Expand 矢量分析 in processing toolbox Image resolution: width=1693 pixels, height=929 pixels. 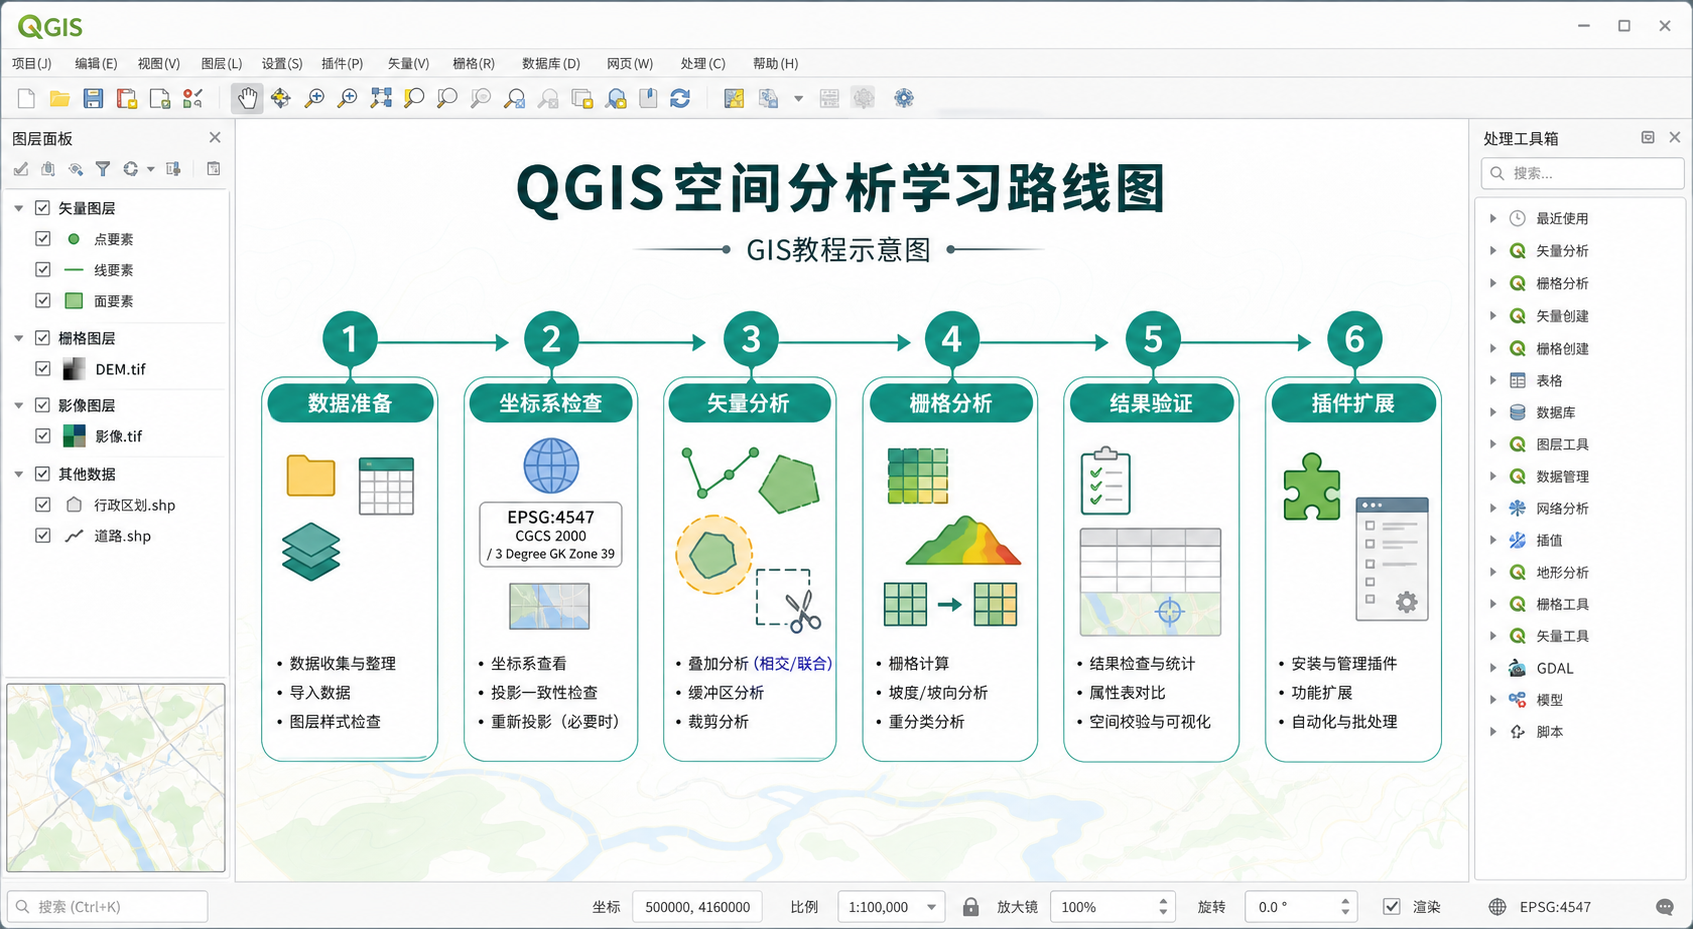click(x=1493, y=251)
